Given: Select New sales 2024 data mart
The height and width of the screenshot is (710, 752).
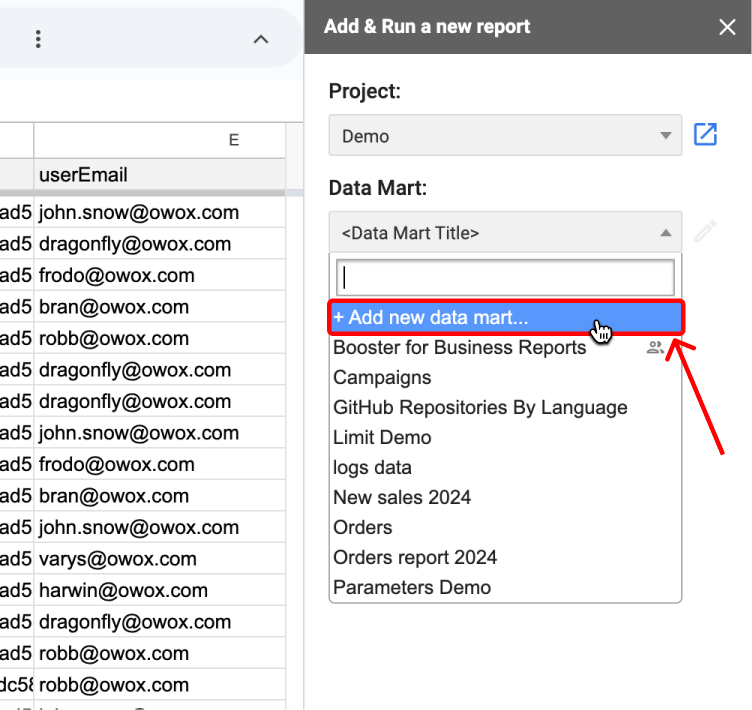Looking at the screenshot, I should click(506, 497).
